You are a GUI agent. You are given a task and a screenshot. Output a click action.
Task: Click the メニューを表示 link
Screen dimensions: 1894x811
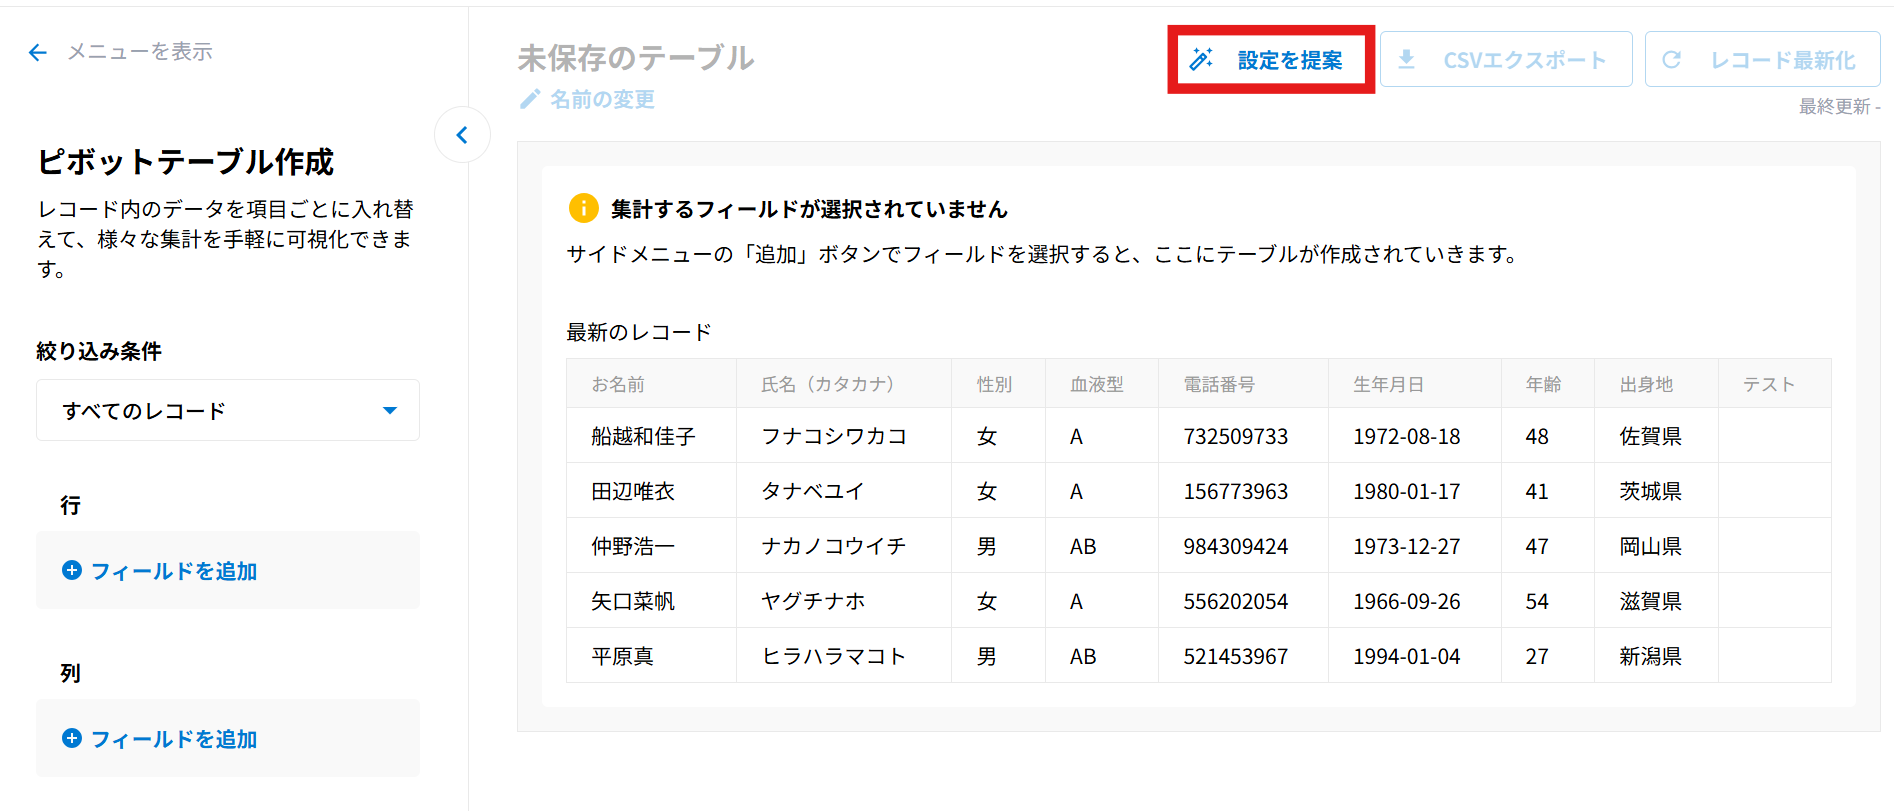pyautogui.click(x=139, y=52)
